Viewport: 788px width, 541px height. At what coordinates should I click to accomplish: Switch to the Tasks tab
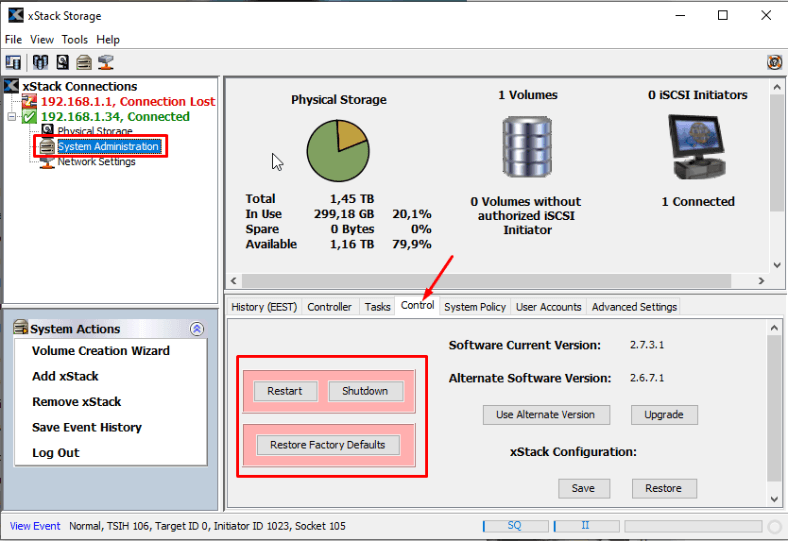pos(377,306)
